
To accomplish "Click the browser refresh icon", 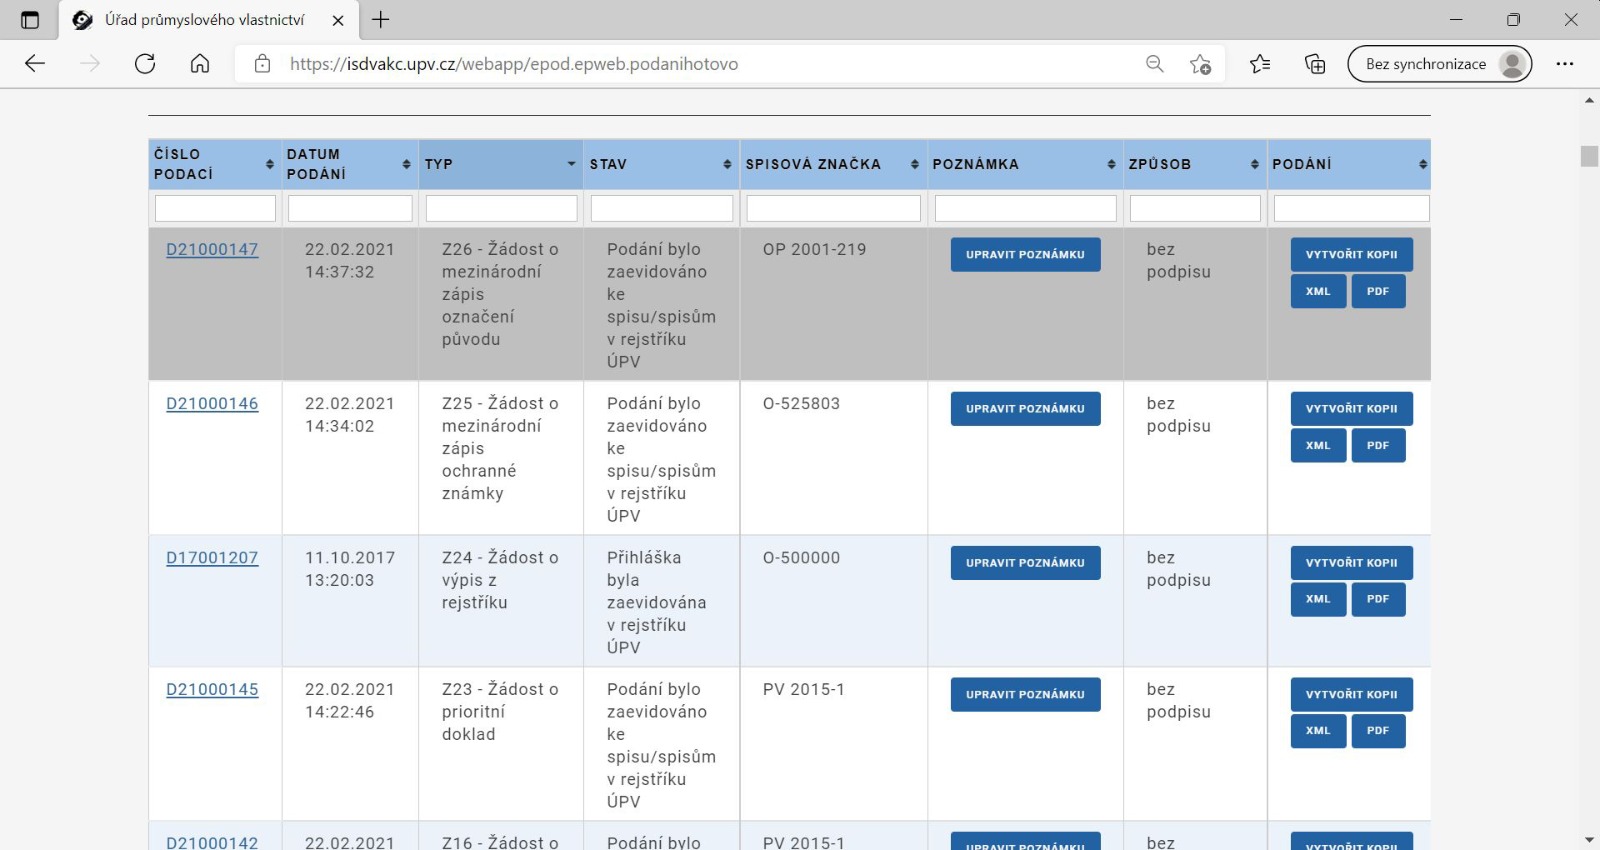I will pos(145,64).
